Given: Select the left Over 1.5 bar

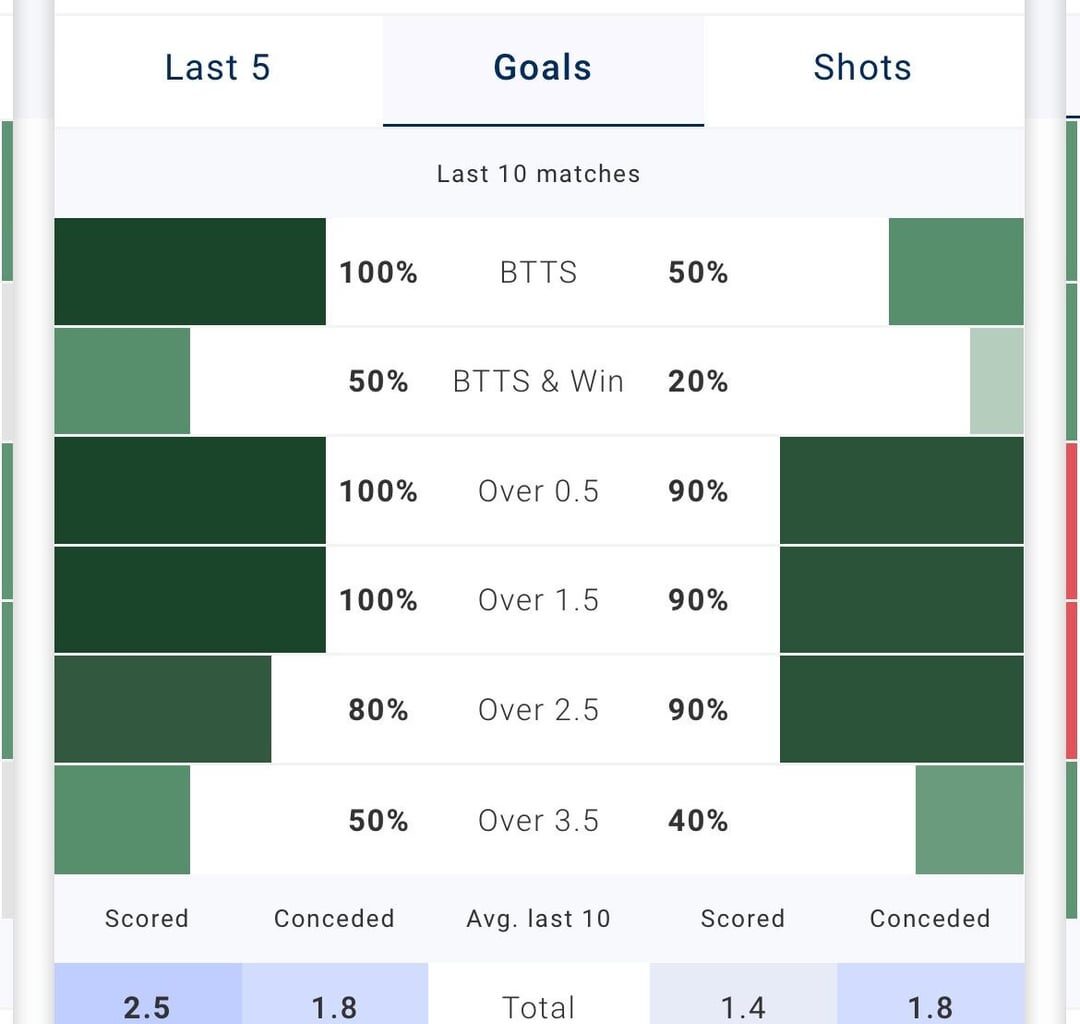Looking at the screenshot, I should (190, 600).
